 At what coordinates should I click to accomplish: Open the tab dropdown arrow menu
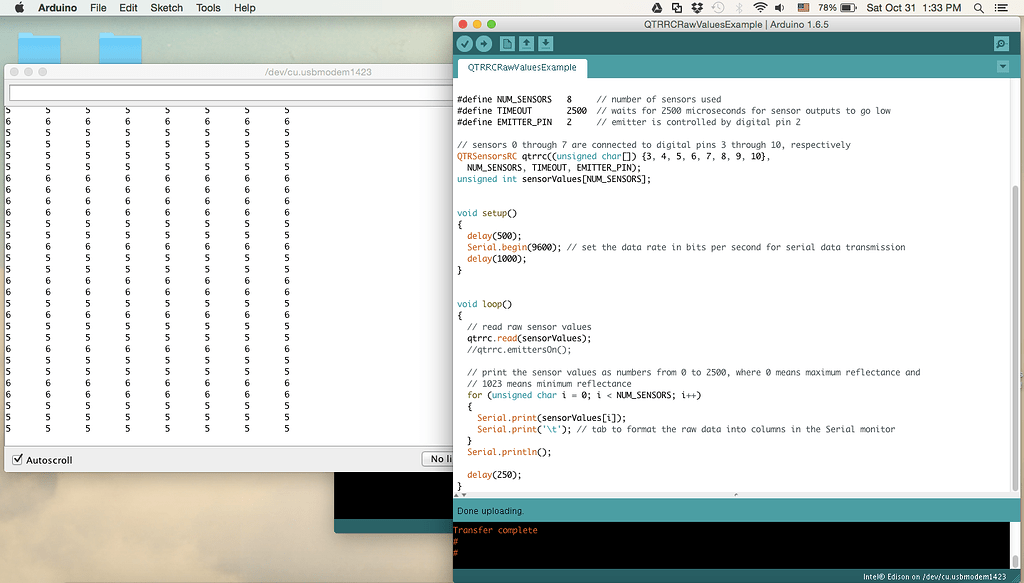point(1003,67)
